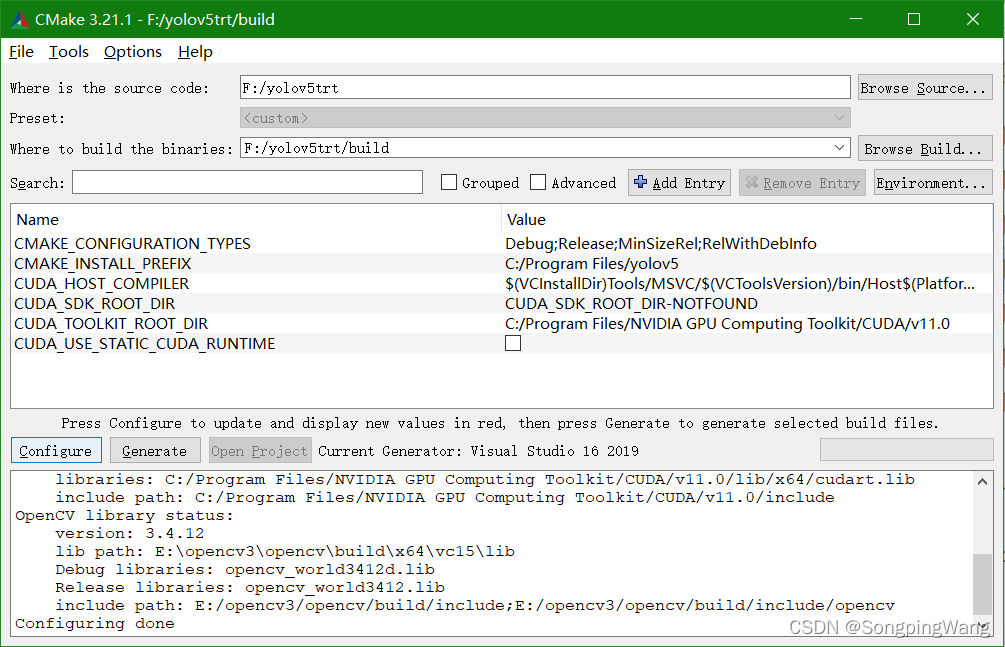This screenshot has width=1005, height=647.
Task: Maximize the CMake window
Action: point(914,19)
